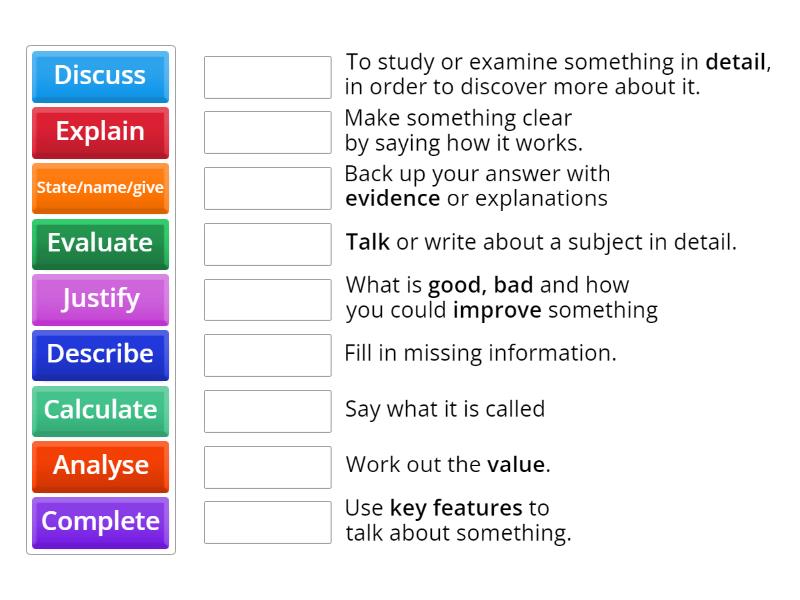Click the definition about discovering more in detail
The image size is (800, 600).
pyautogui.click(x=555, y=74)
